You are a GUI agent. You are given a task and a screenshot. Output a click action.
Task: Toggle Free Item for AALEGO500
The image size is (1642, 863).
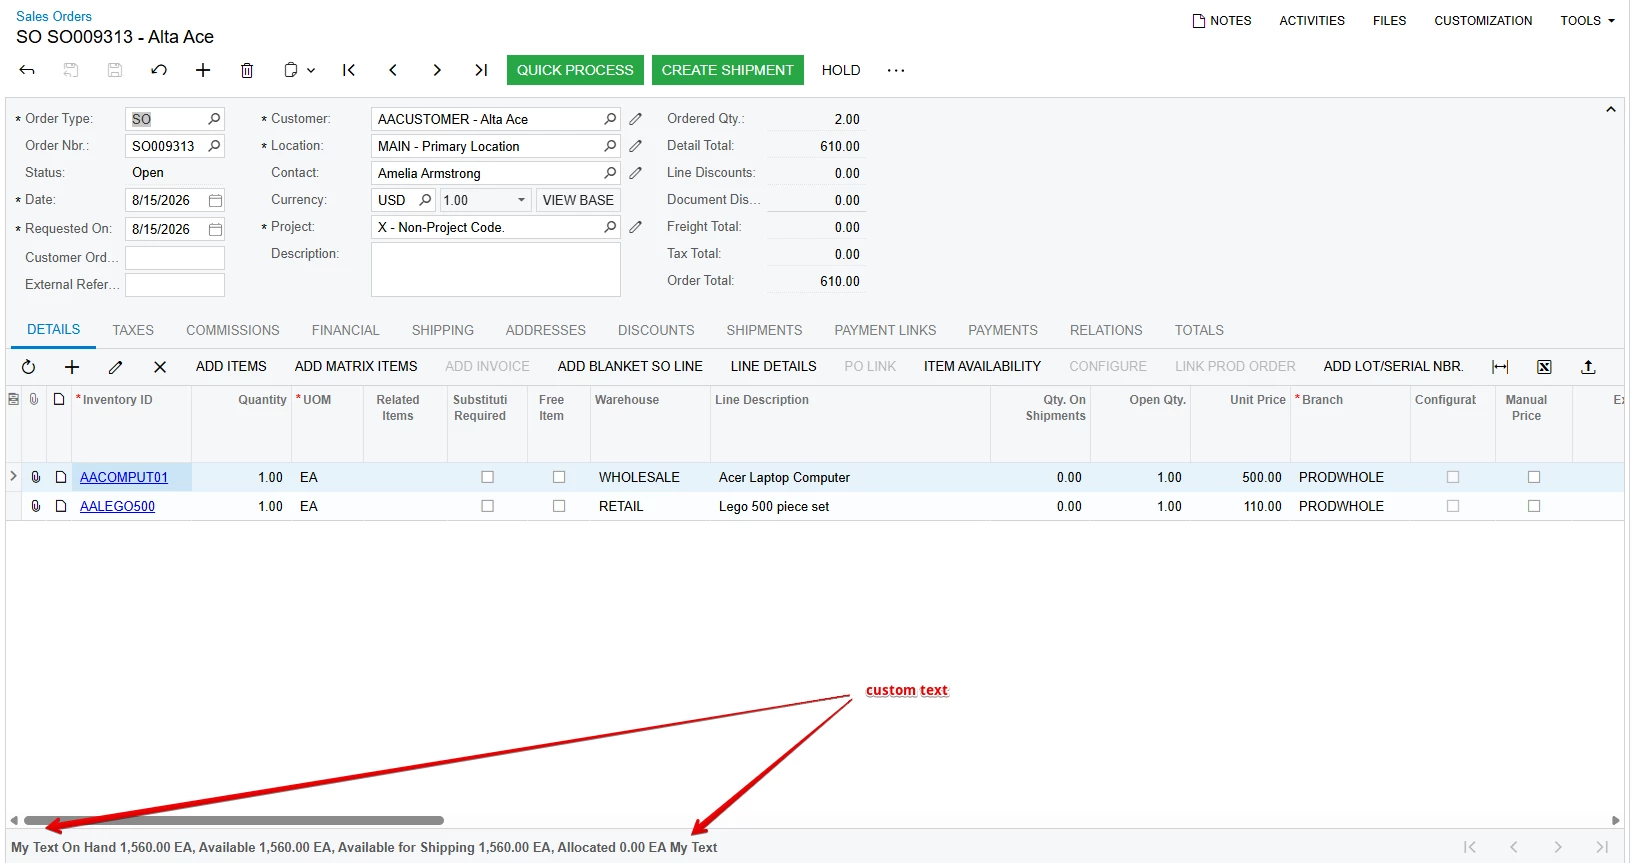[559, 506]
